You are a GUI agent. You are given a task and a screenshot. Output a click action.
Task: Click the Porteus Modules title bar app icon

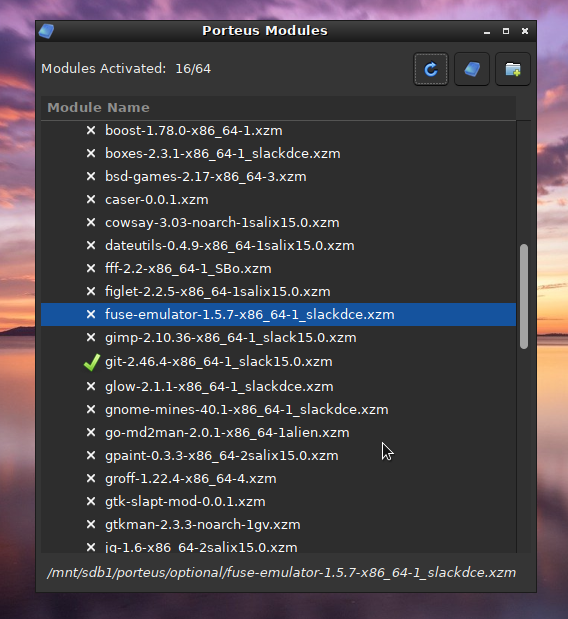47,31
